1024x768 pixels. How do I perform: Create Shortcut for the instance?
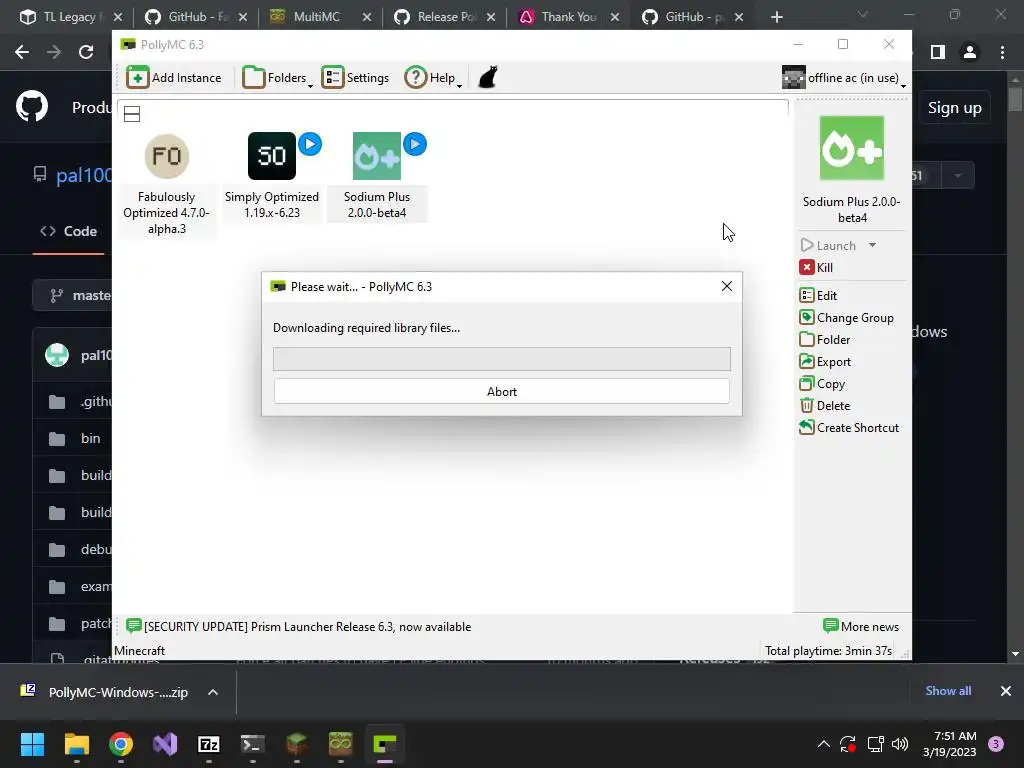click(850, 428)
